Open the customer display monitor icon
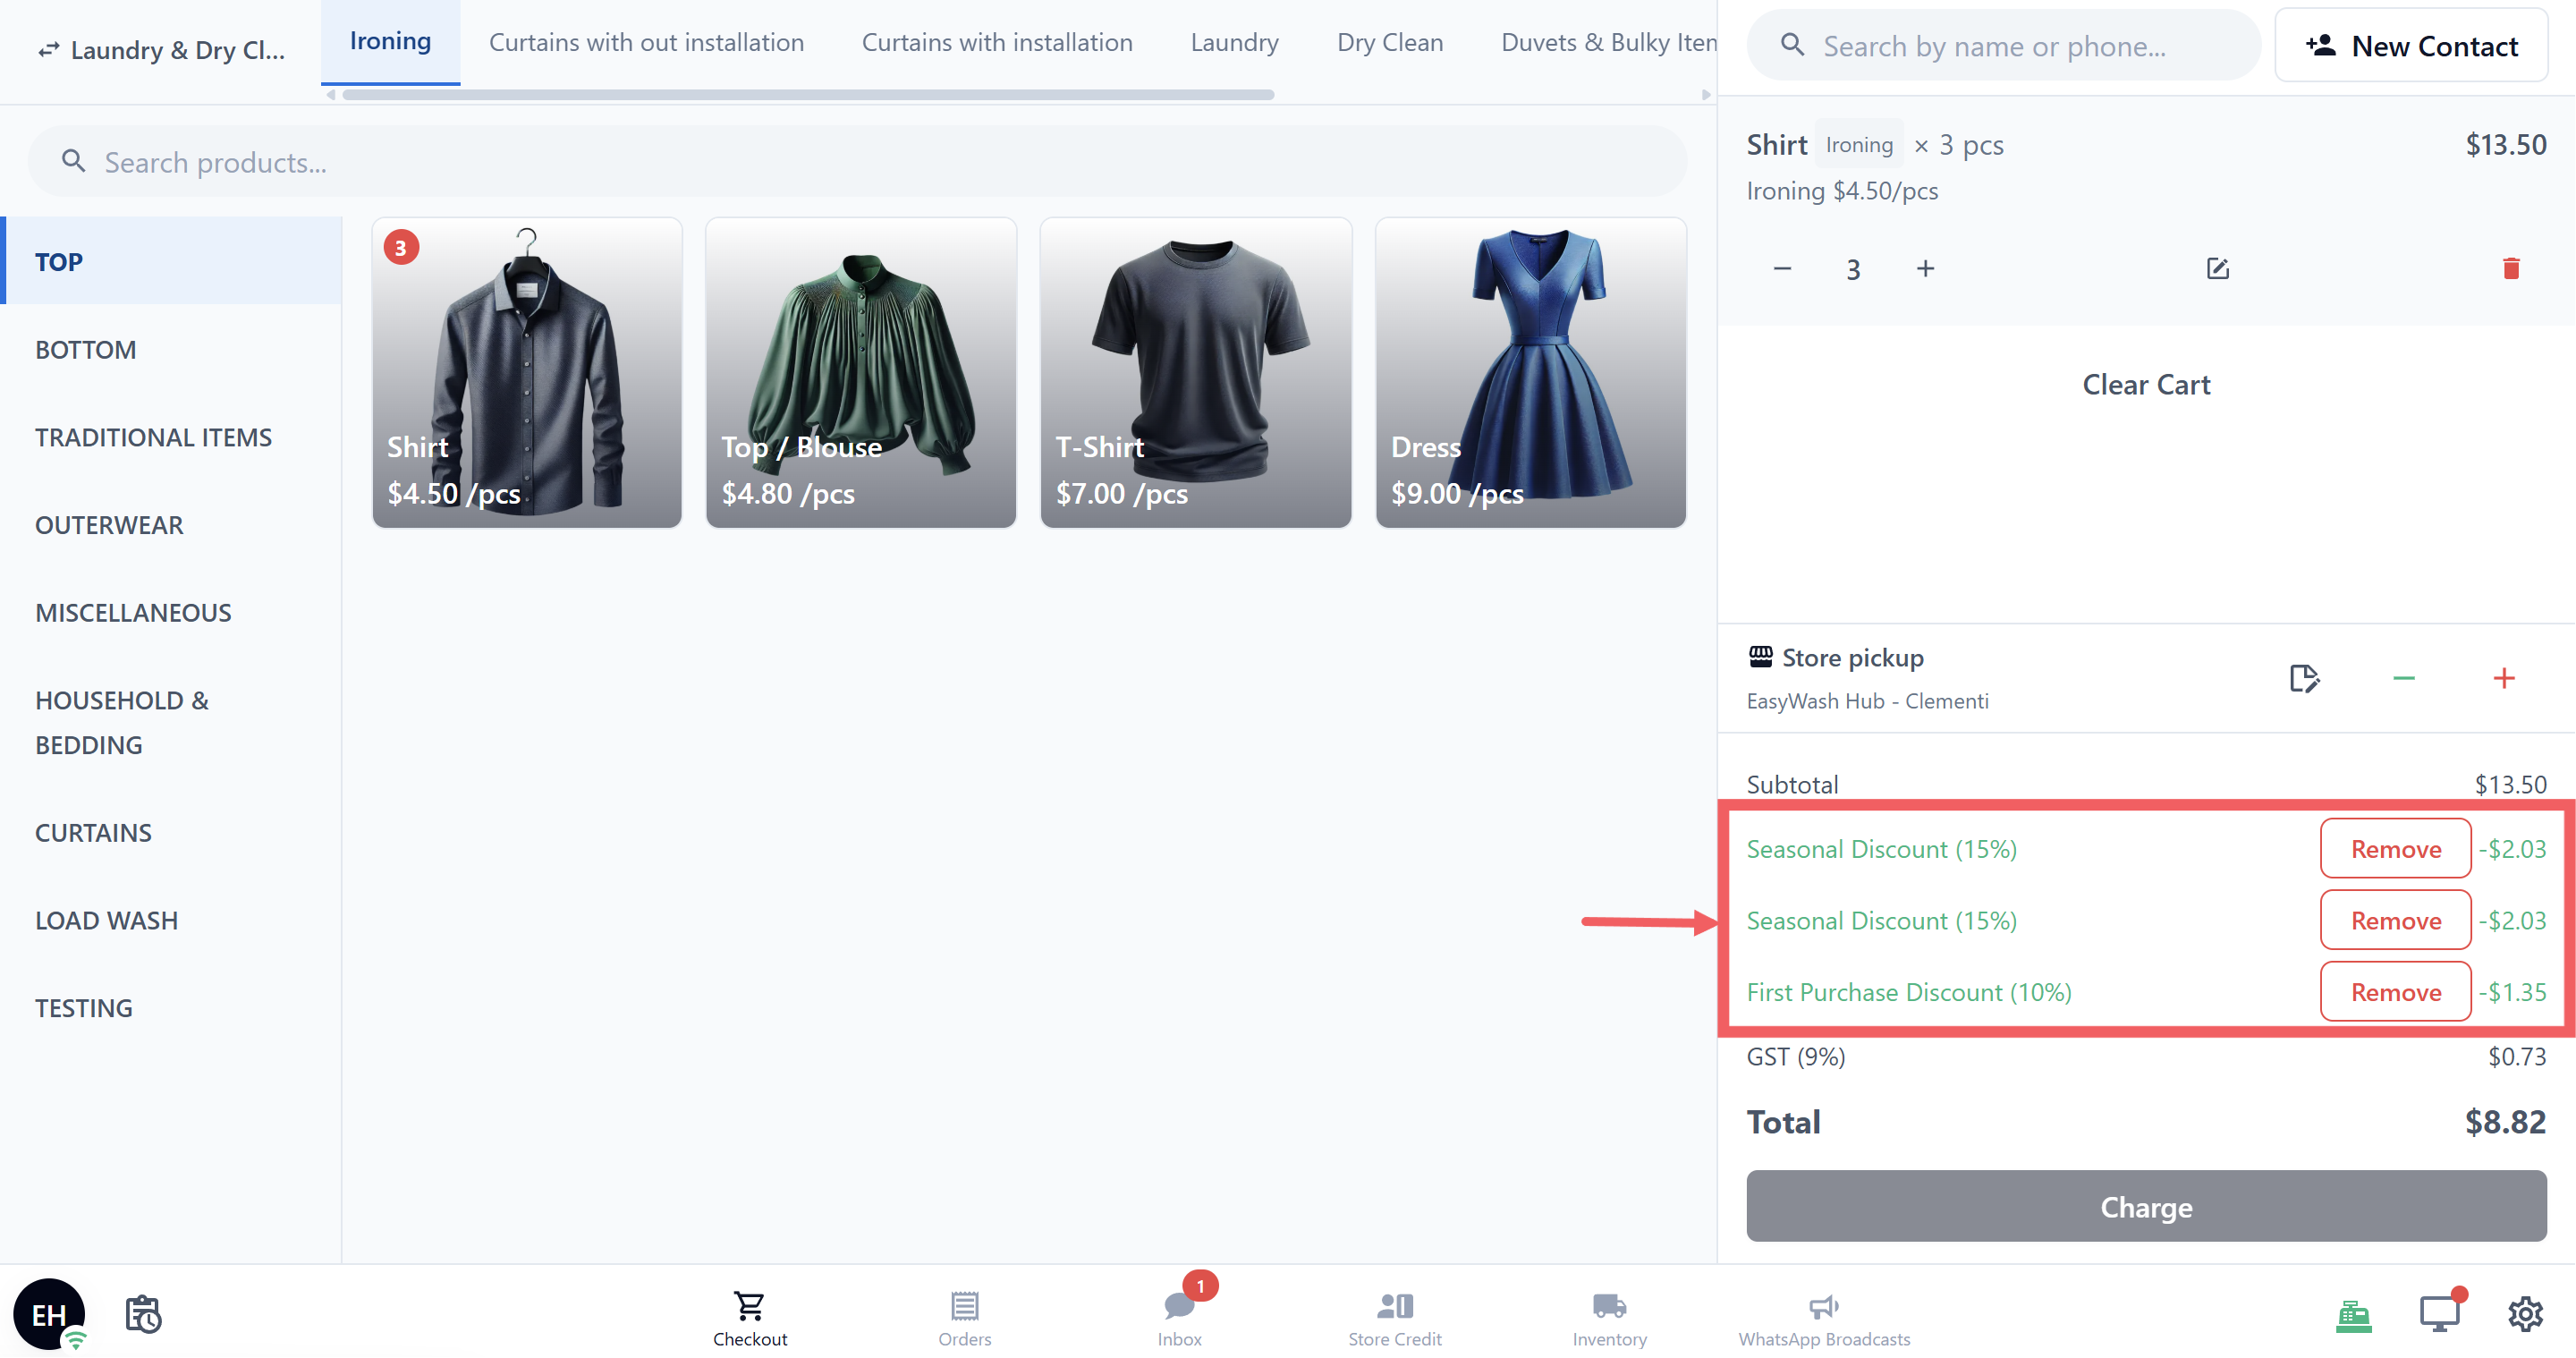 pyautogui.click(x=2440, y=1312)
